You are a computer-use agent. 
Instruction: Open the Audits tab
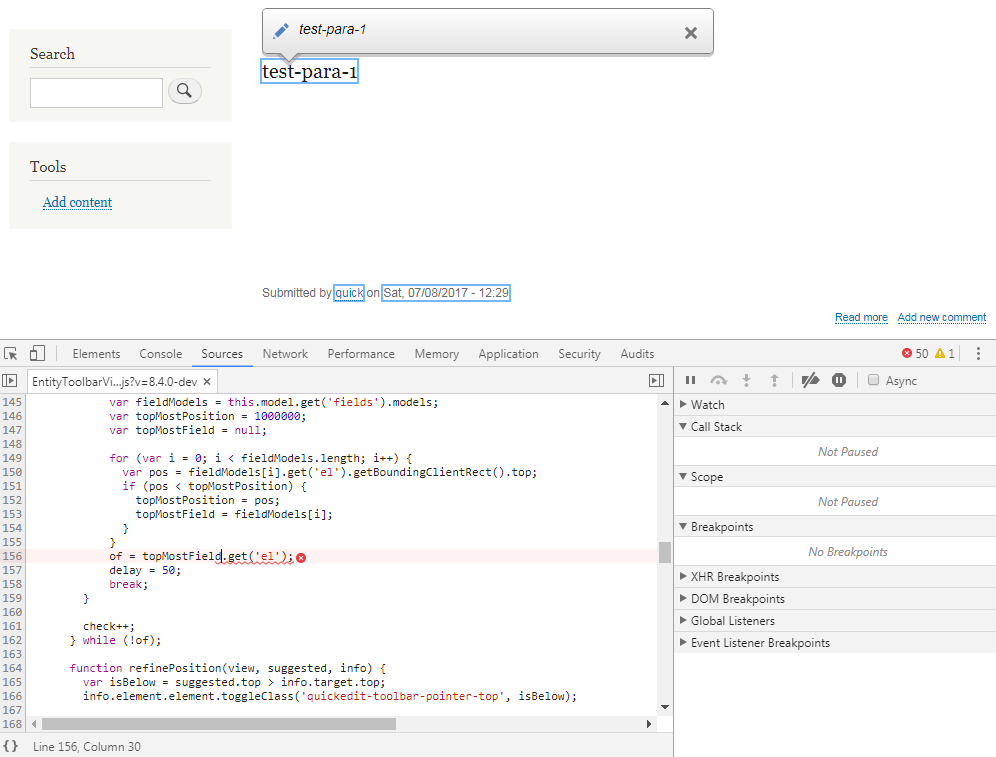[x=637, y=354]
